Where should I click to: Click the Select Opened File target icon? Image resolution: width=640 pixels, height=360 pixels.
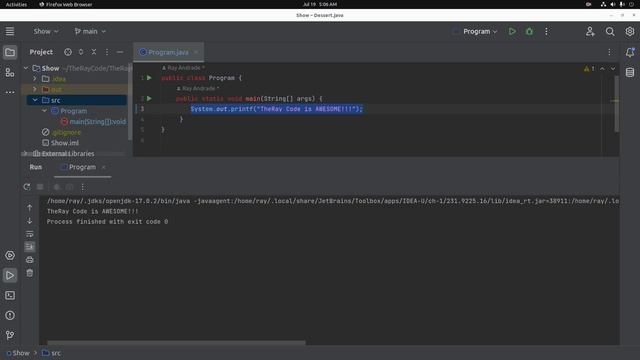click(68, 52)
